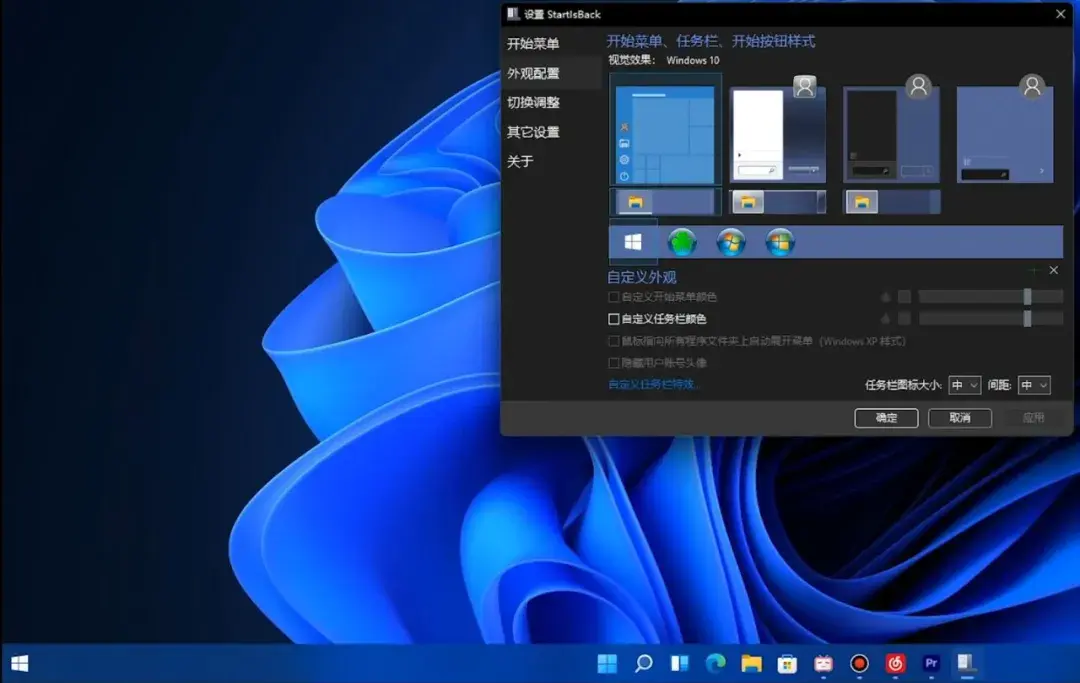Check 自定义开始菜单颜色 option
The image size is (1080, 683).
pyautogui.click(x=612, y=297)
